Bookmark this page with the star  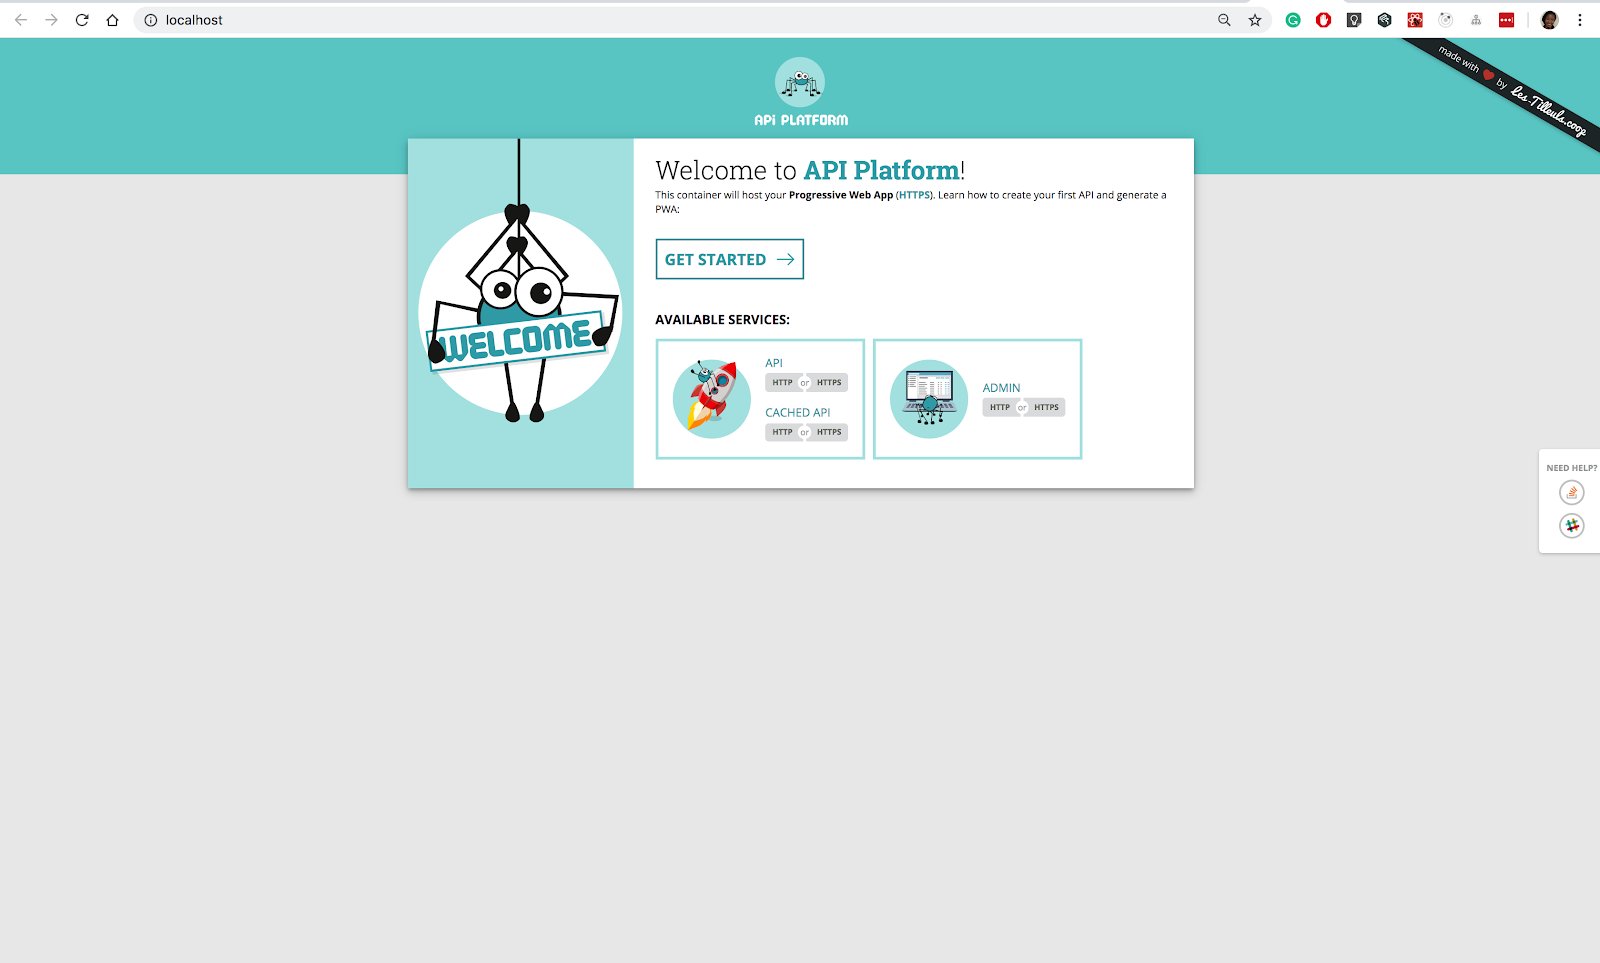[x=1255, y=20]
